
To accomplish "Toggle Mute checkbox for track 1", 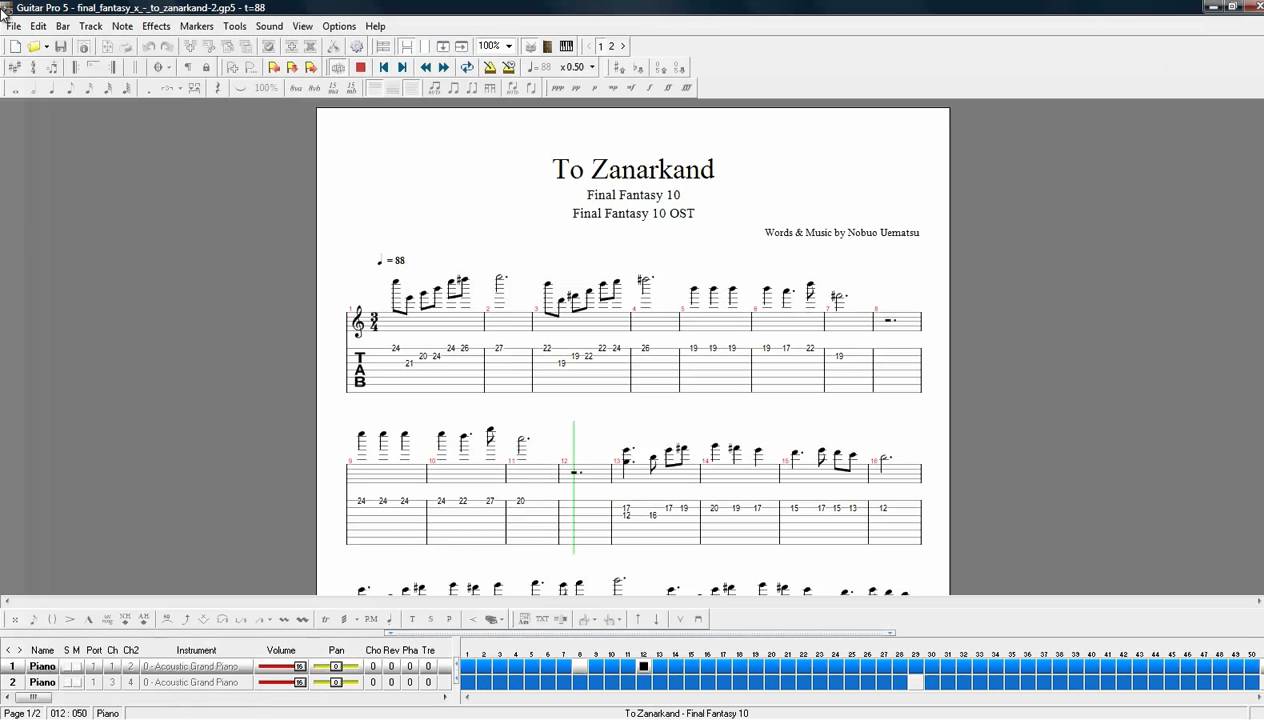I will point(77,666).
